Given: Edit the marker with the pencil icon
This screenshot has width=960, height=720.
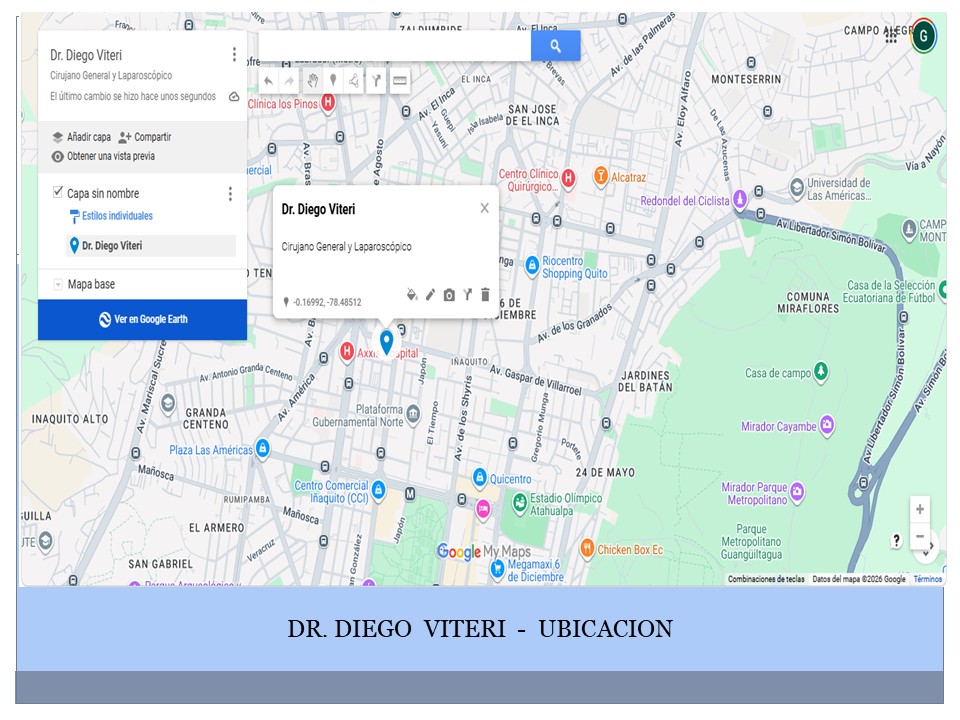Looking at the screenshot, I should click(430, 295).
